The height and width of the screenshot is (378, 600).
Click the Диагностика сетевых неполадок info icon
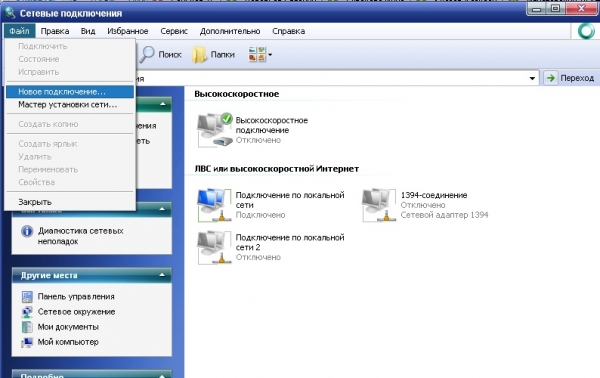27,231
